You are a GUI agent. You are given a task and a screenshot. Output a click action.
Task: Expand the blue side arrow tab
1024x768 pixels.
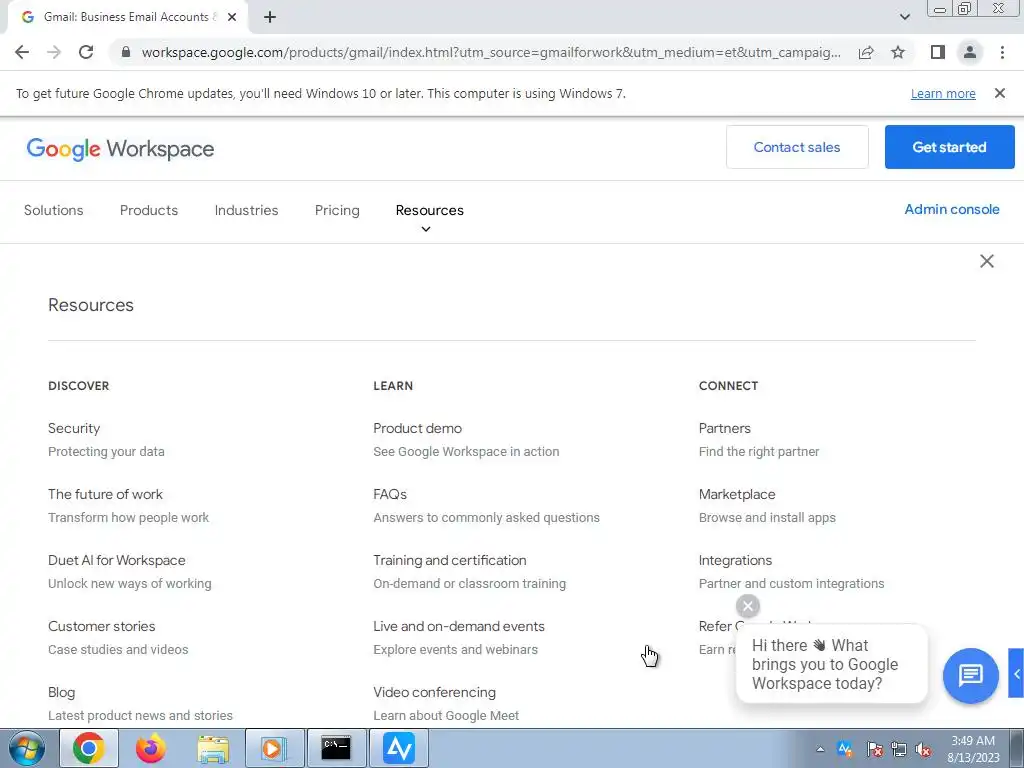[1016, 673]
